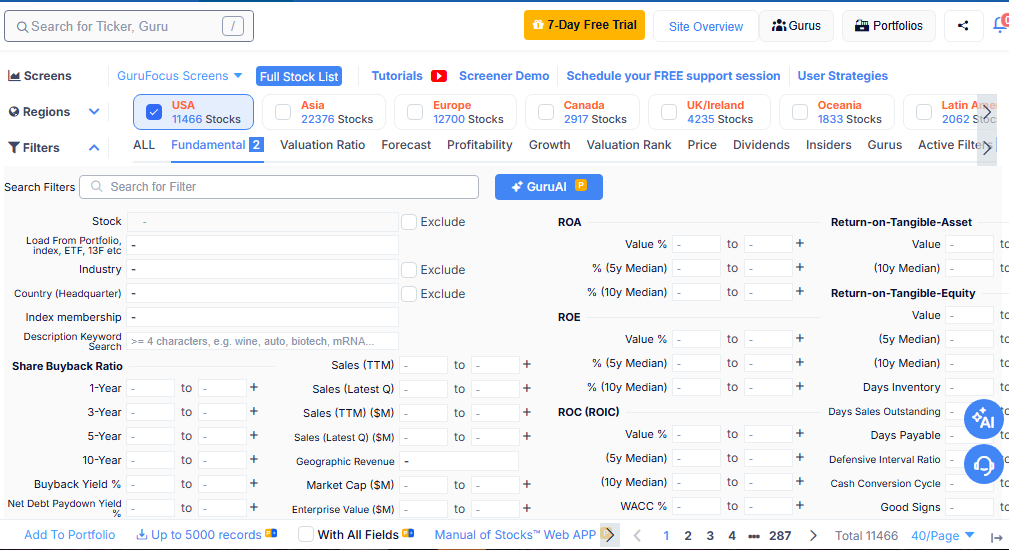Expand the Regions section chevron

94,111
